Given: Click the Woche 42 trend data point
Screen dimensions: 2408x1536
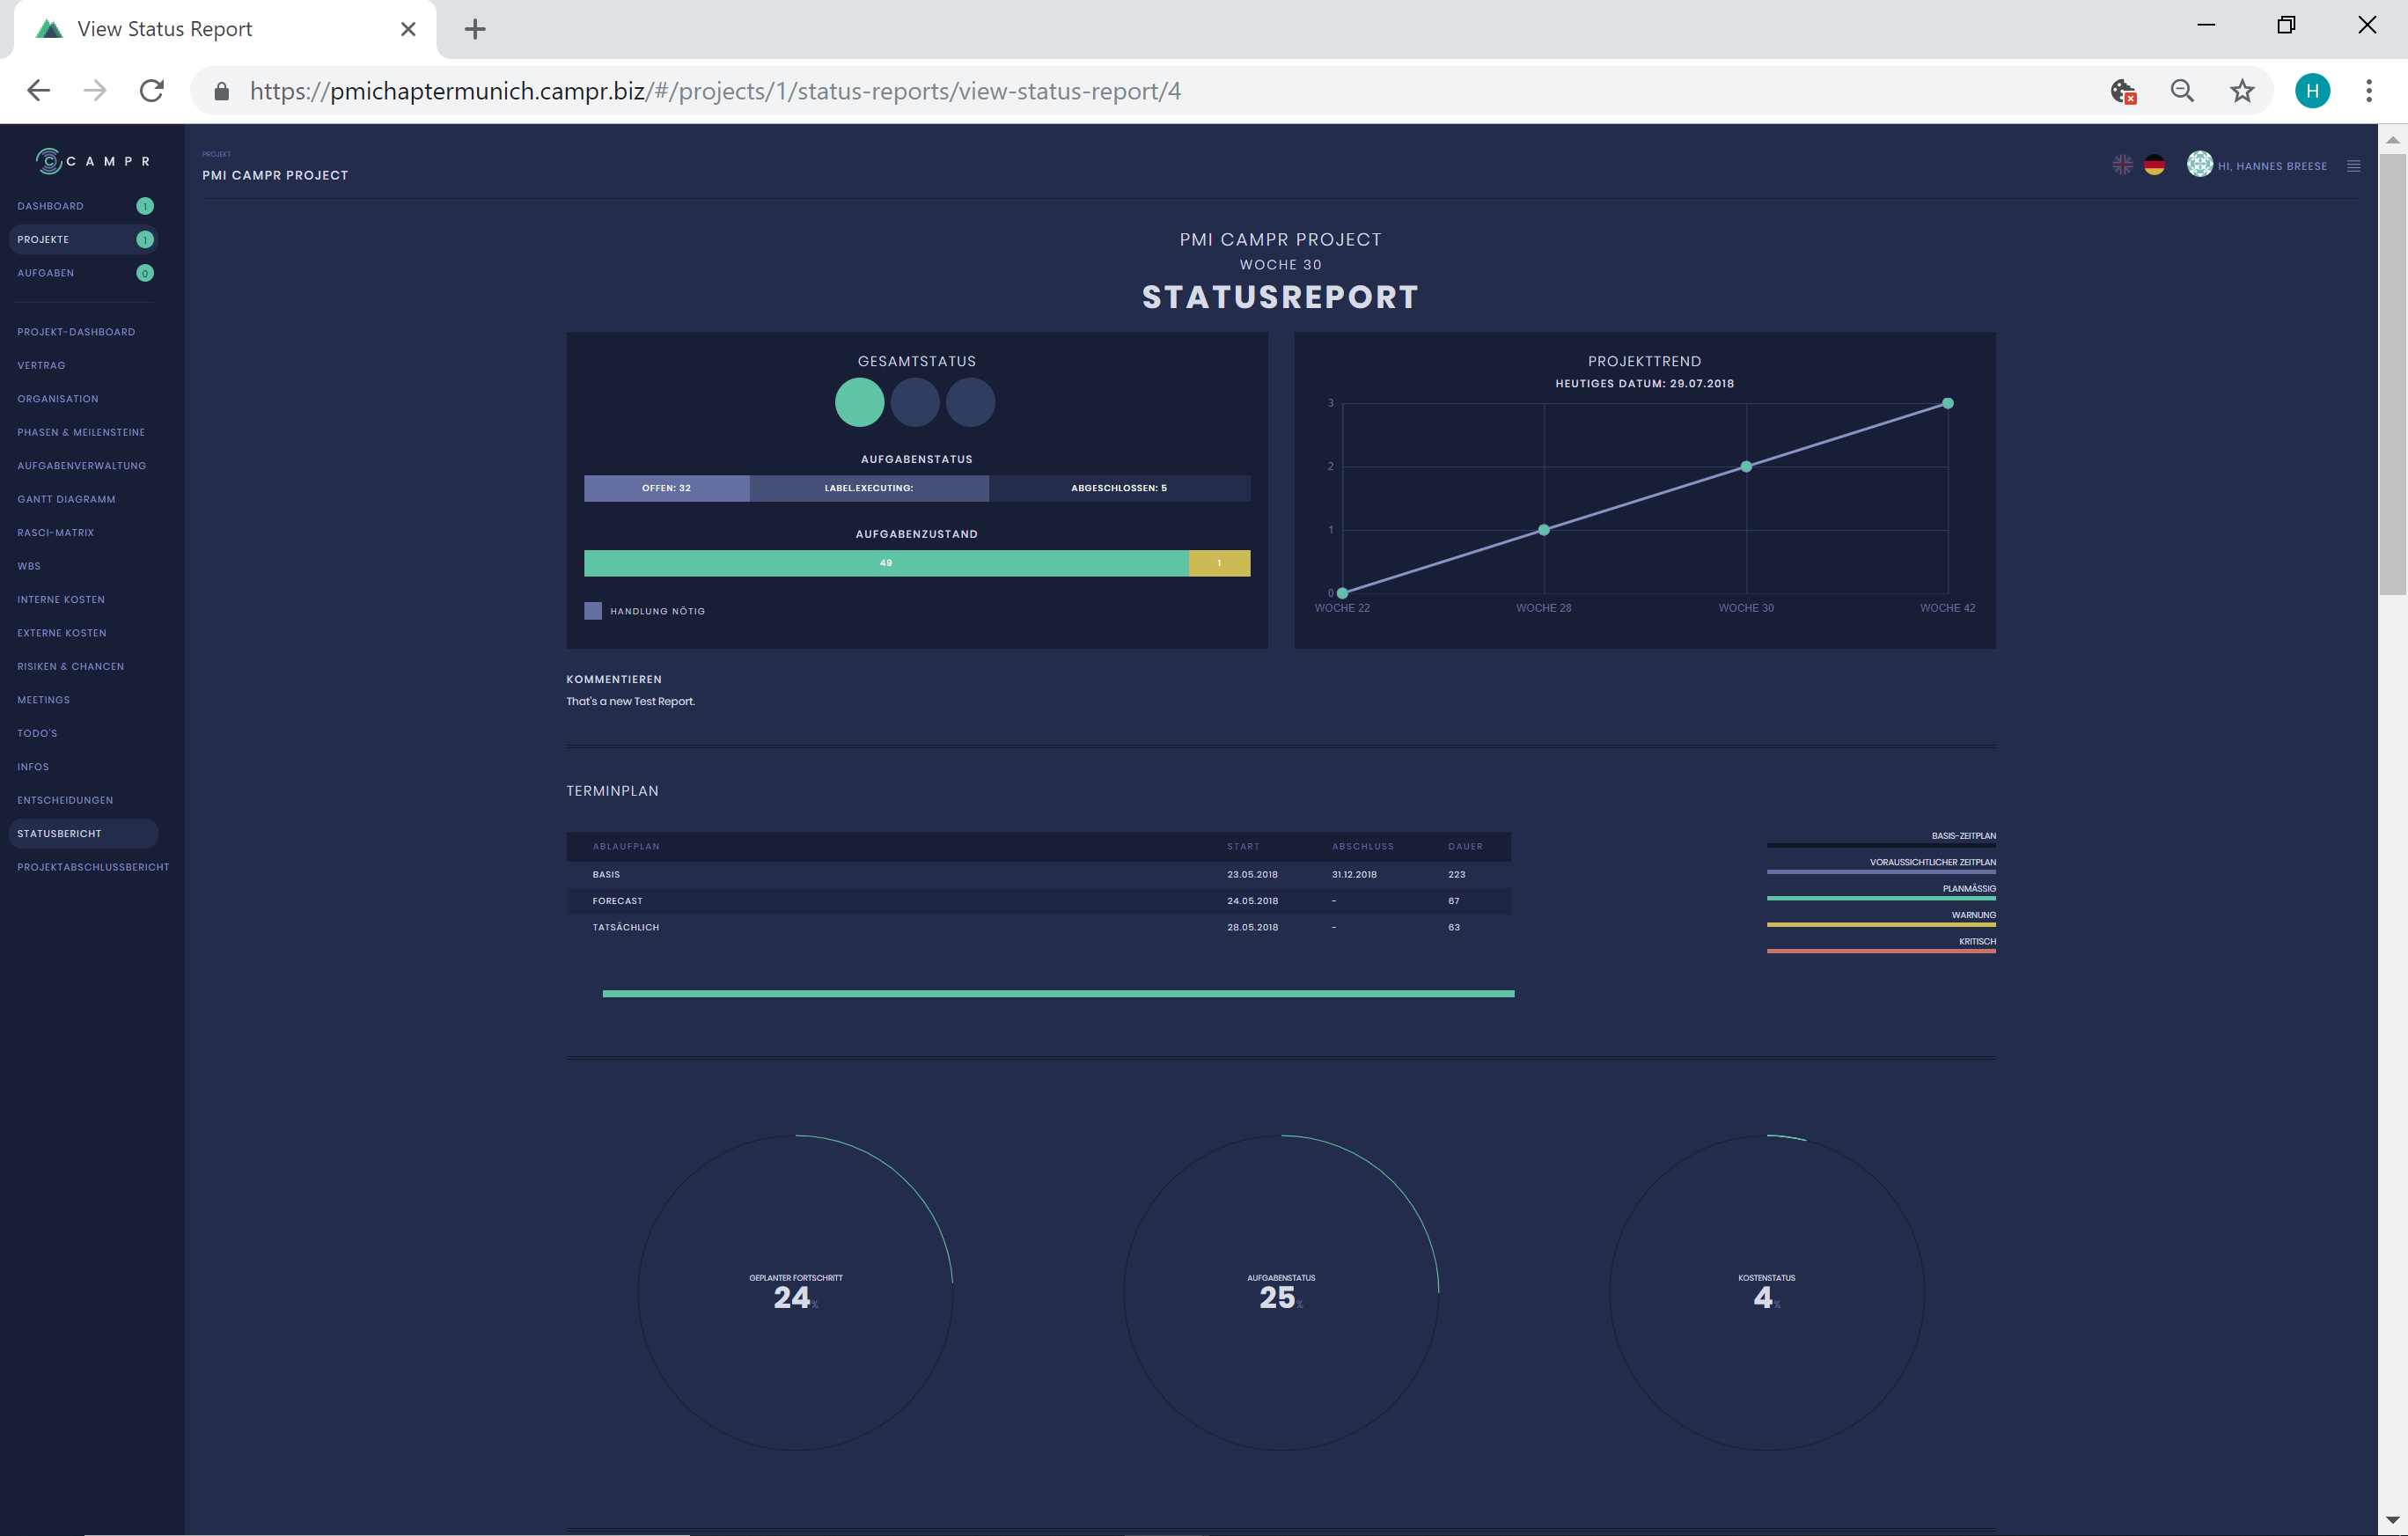Looking at the screenshot, I should [x=1948, y=404].
